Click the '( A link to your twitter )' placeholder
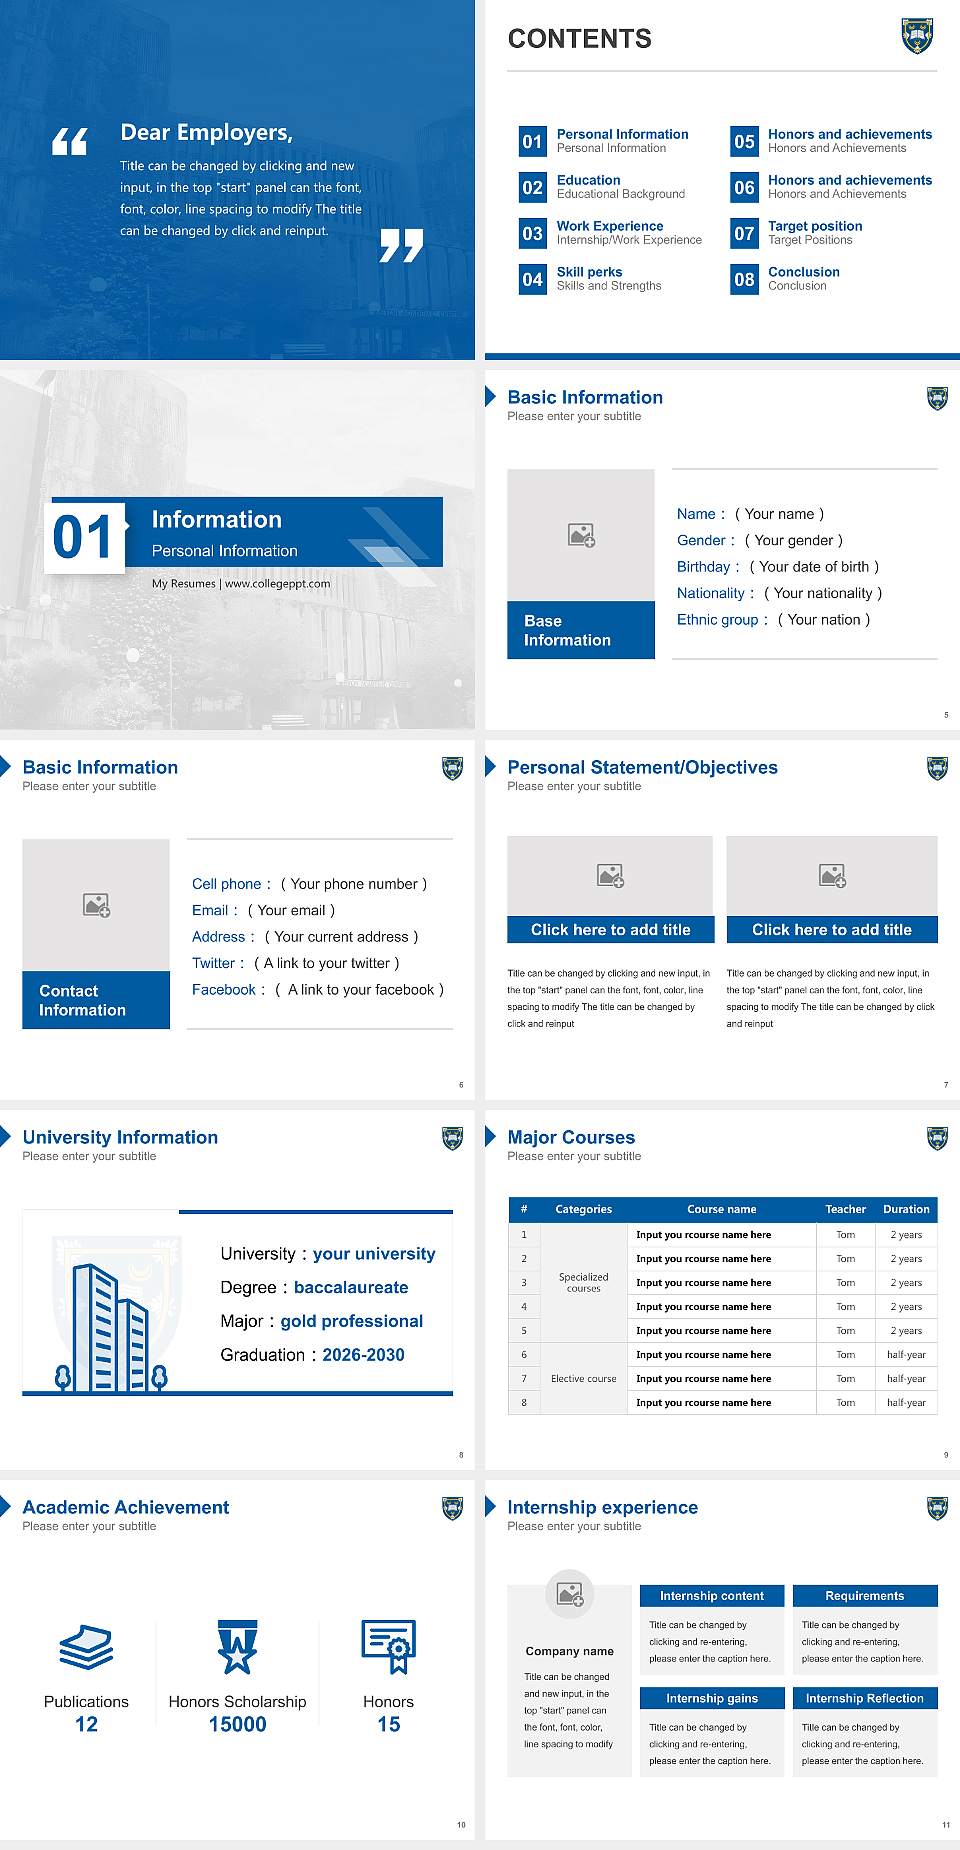Viewport: 960px width, 1850px height. [327, 963]
